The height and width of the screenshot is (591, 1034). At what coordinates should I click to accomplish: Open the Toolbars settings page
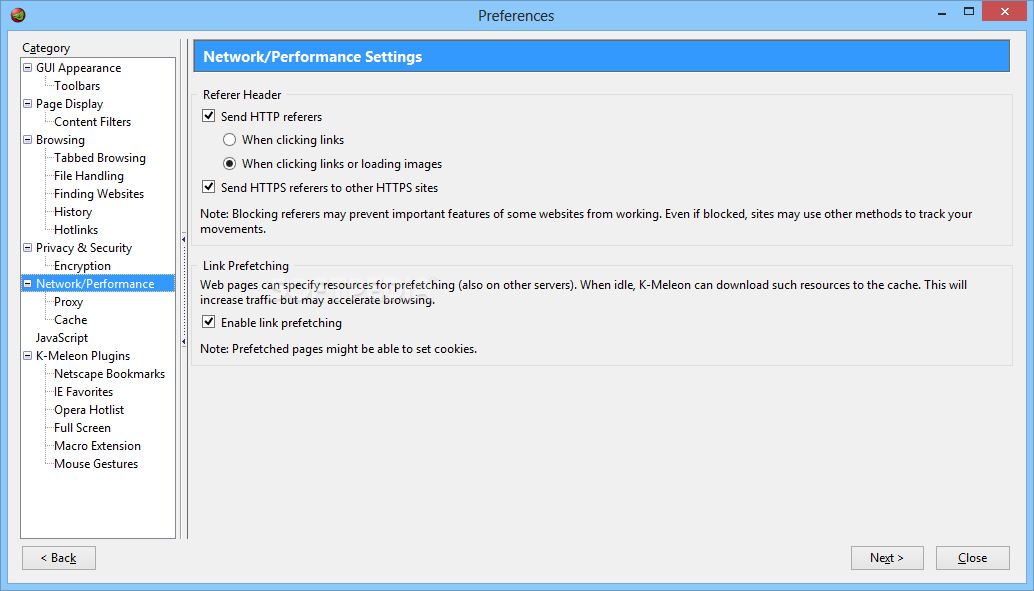[77, 86]
